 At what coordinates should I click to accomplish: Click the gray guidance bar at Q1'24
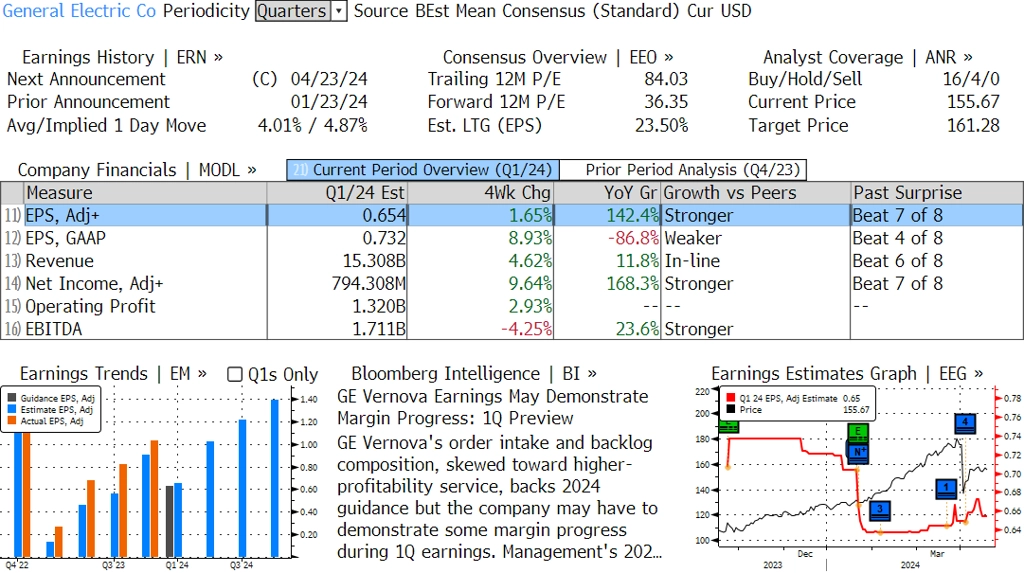coord(170,521)
